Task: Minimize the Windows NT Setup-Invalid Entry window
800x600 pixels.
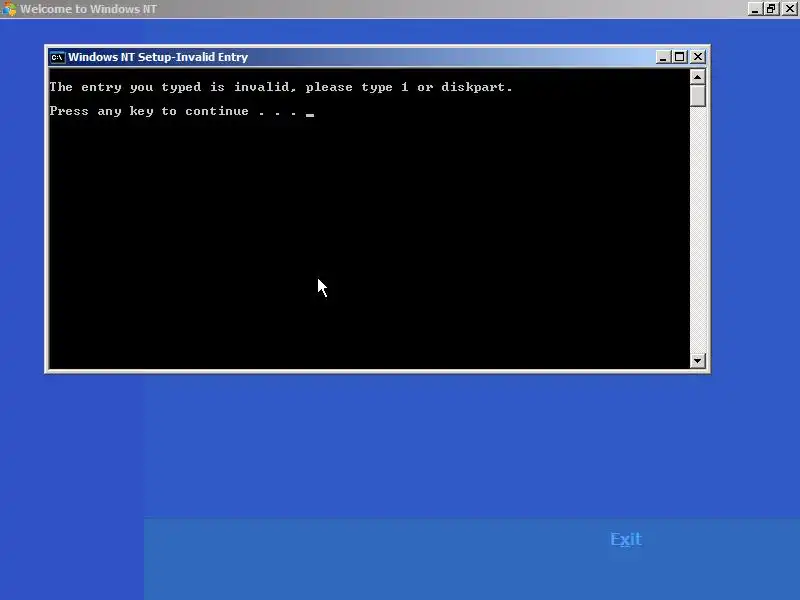Action: click(663, 57)
